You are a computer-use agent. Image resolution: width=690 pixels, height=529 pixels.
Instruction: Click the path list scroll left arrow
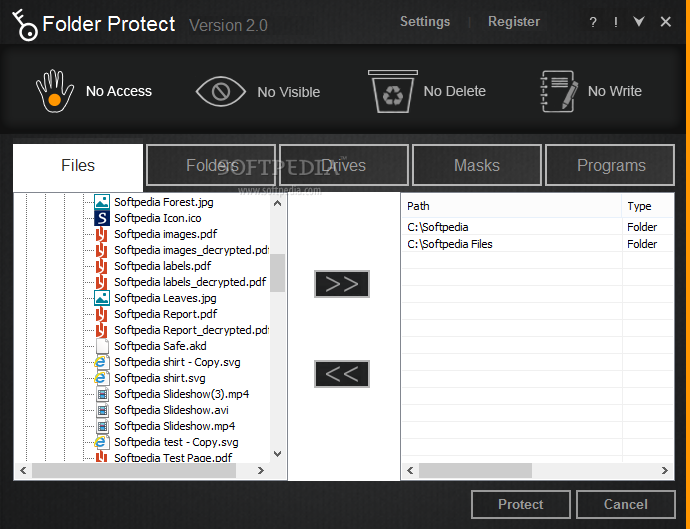(410, 470)
